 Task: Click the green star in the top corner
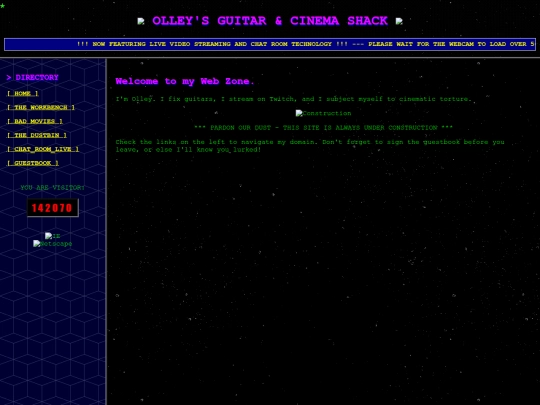click(2, 6)
